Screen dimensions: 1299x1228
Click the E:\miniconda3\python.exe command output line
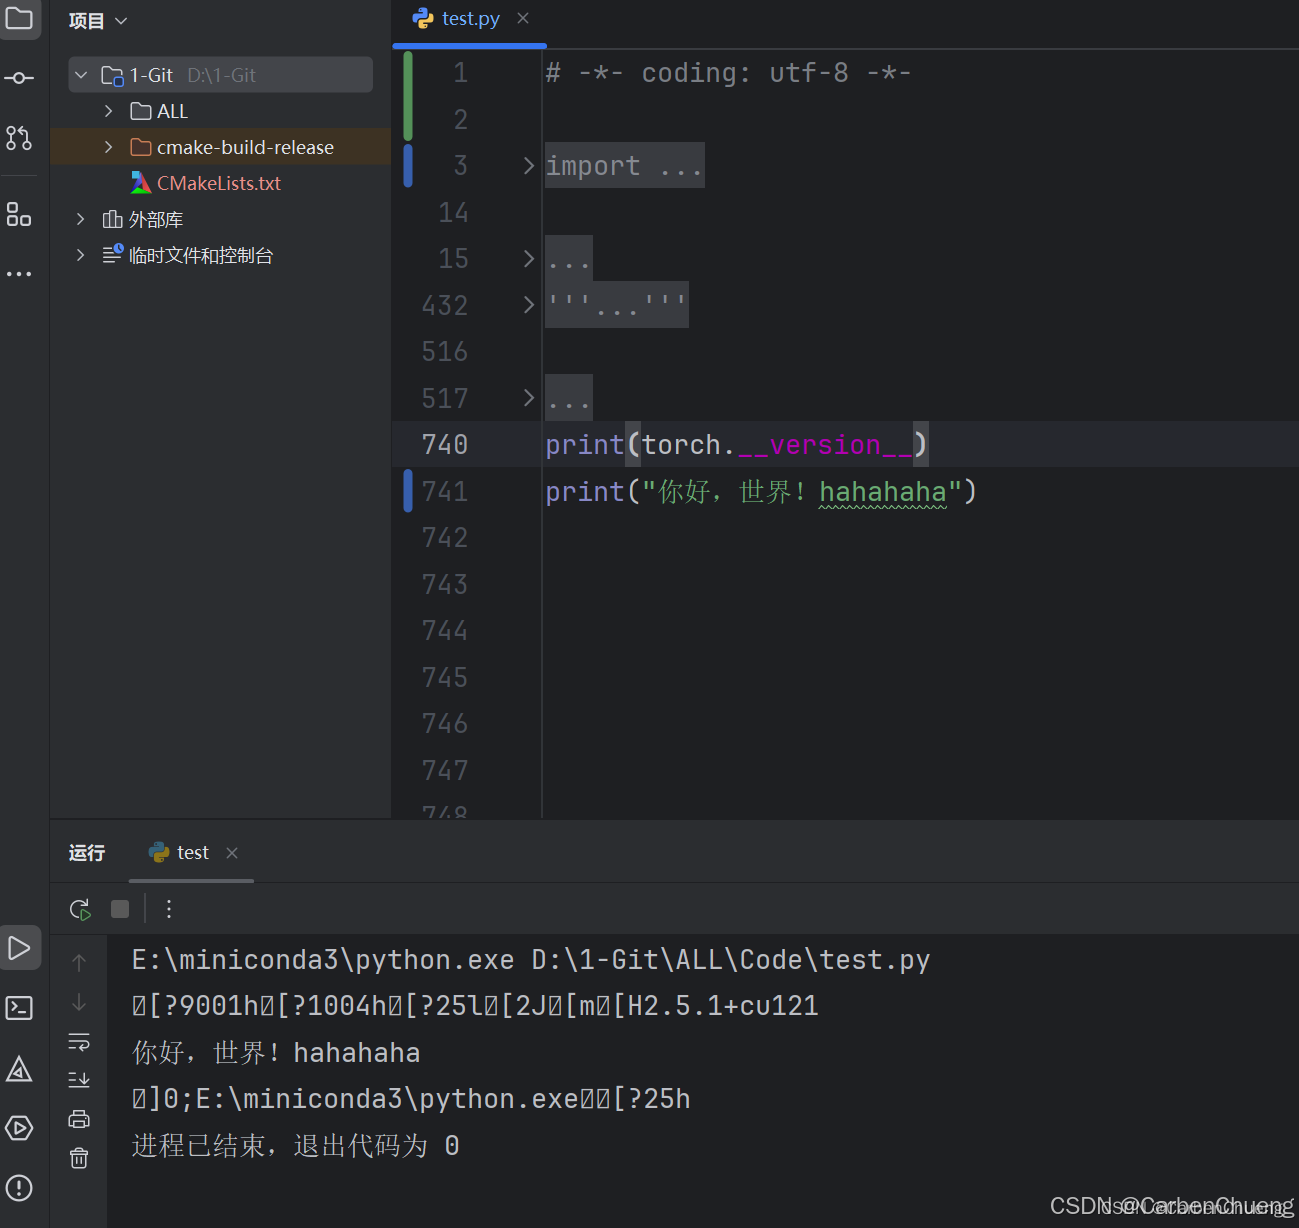tap(531, 960)
